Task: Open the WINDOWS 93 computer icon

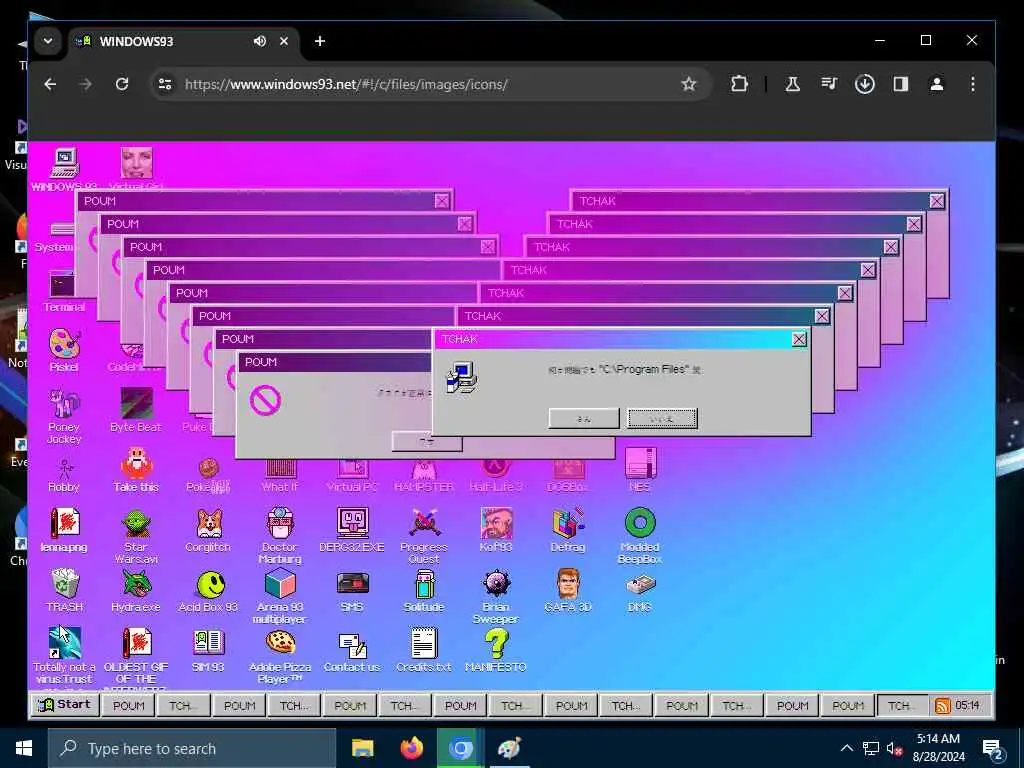Action: tap(64, 169)
